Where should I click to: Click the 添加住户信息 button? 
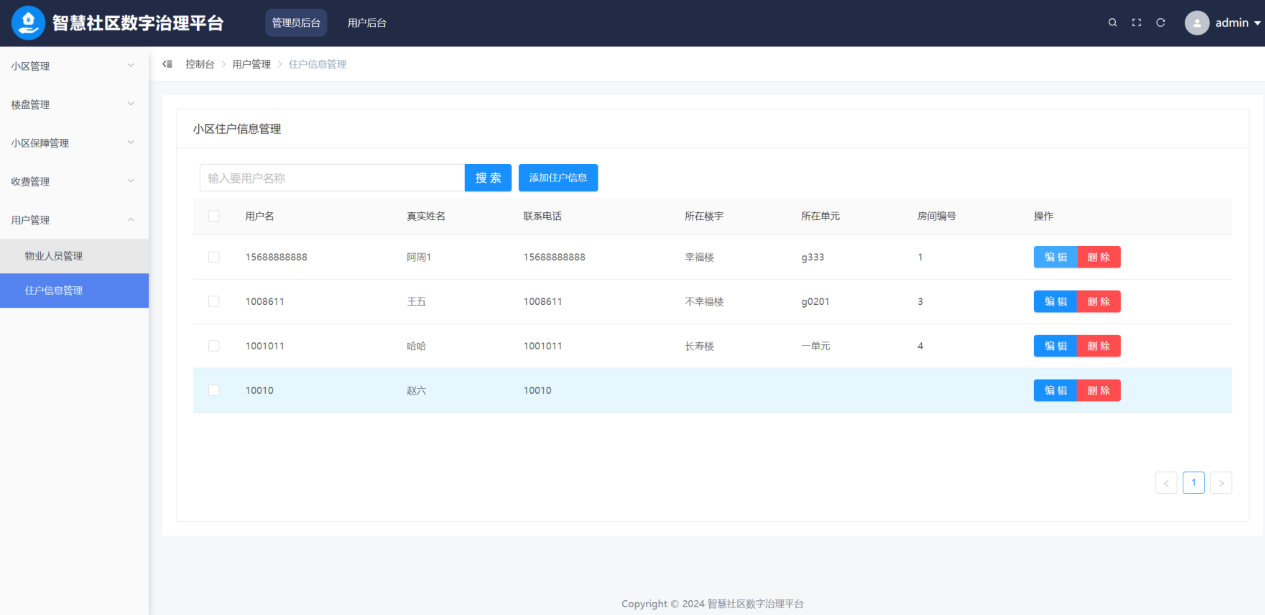(558, 178)
